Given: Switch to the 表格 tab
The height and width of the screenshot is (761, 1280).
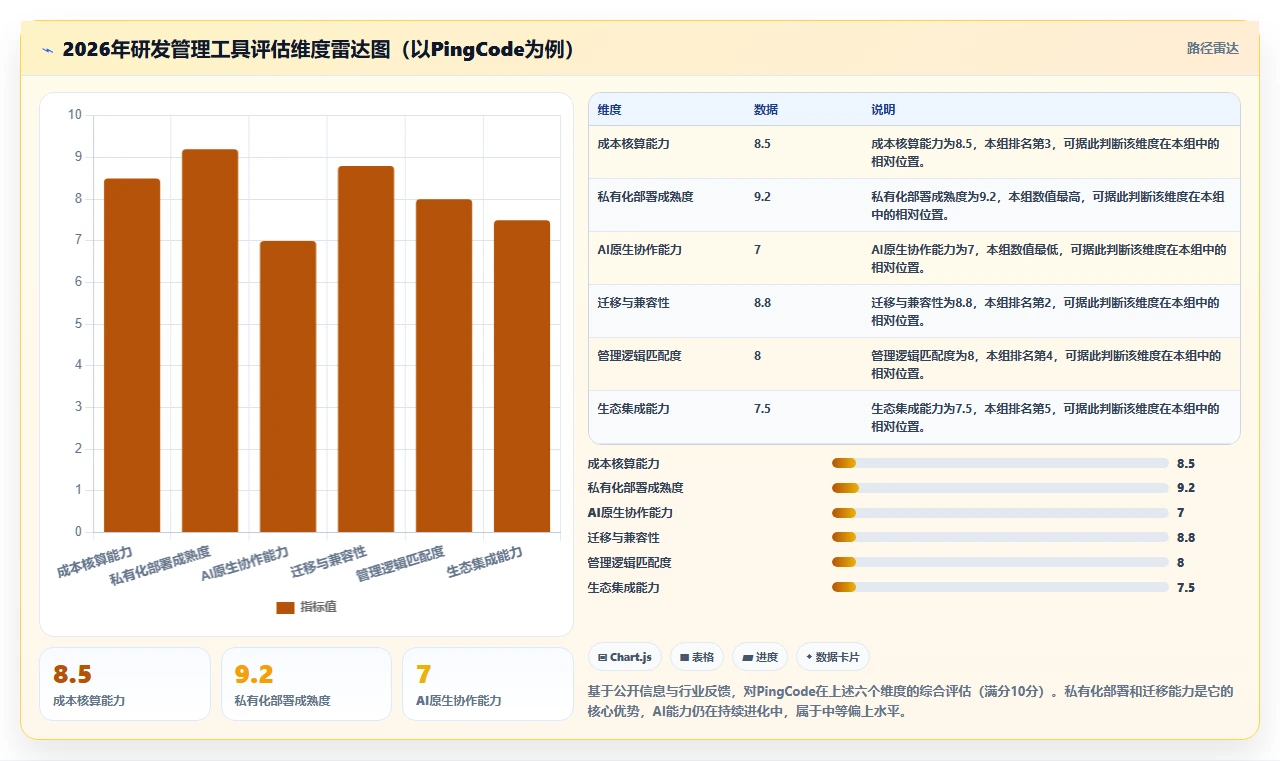Looking at the screenshot, I should (697, 657).
